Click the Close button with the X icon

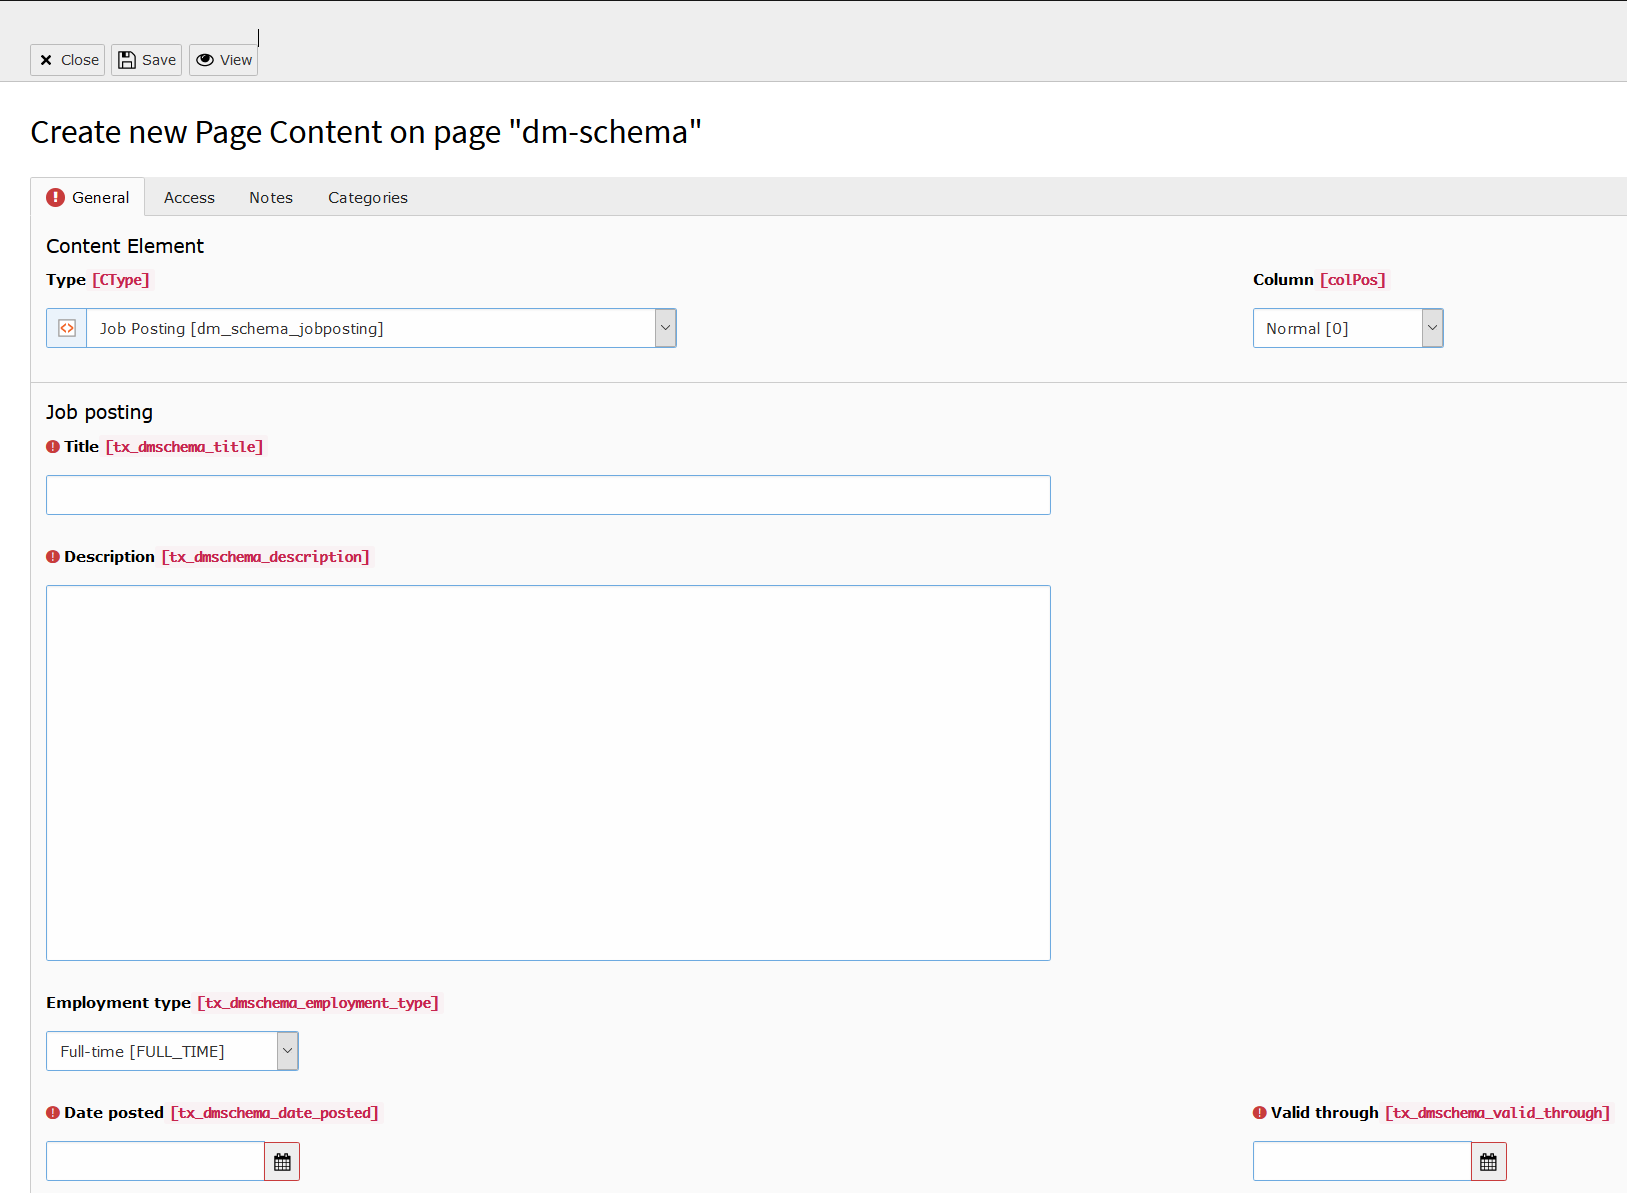(68, 60)
